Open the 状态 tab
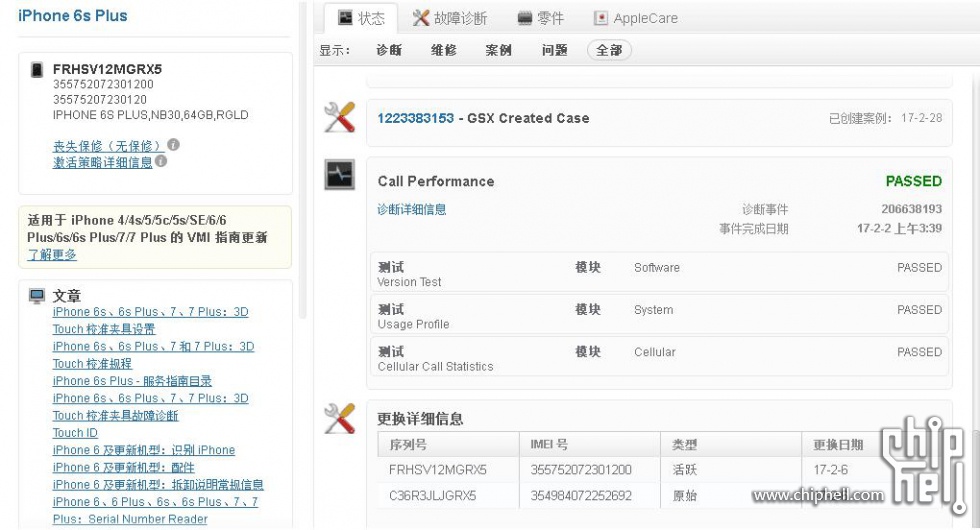Viewport: 980px width, 530px height. [361, 18]
